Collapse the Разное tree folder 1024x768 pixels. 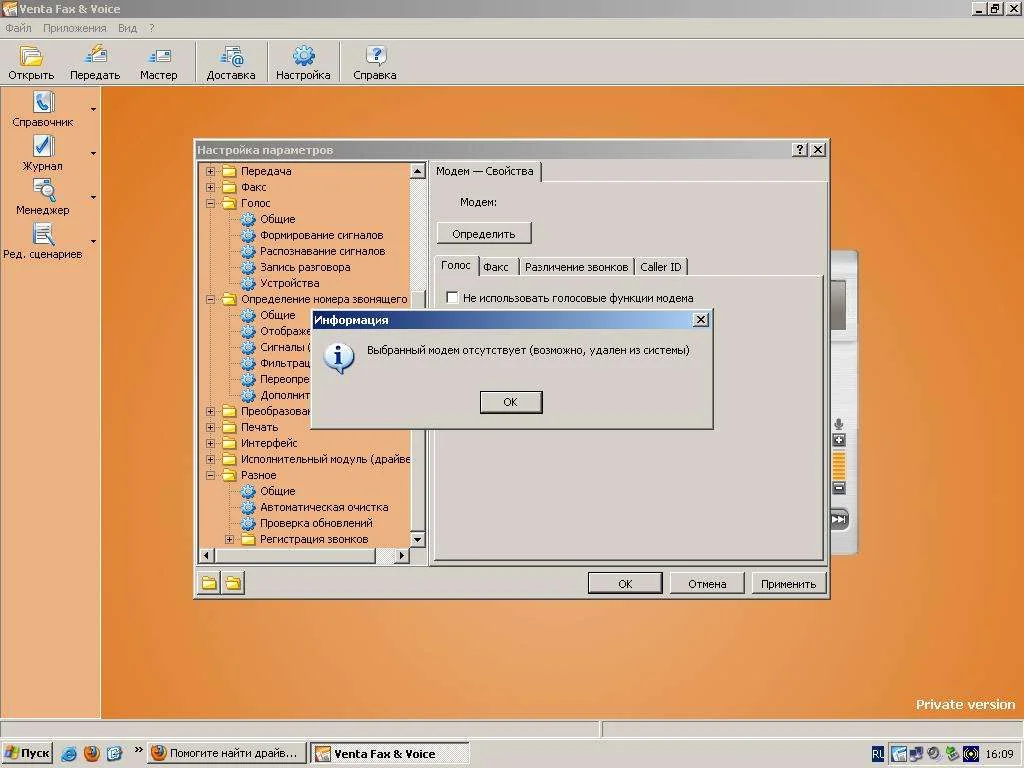pyautogui.click(x=210, y=475)
